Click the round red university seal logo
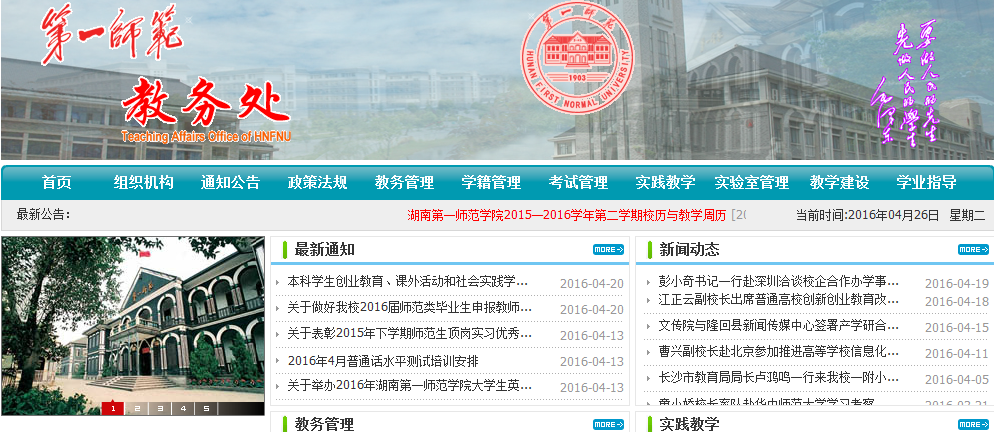Viewport: 994px width, 432px height. (578, 56)
